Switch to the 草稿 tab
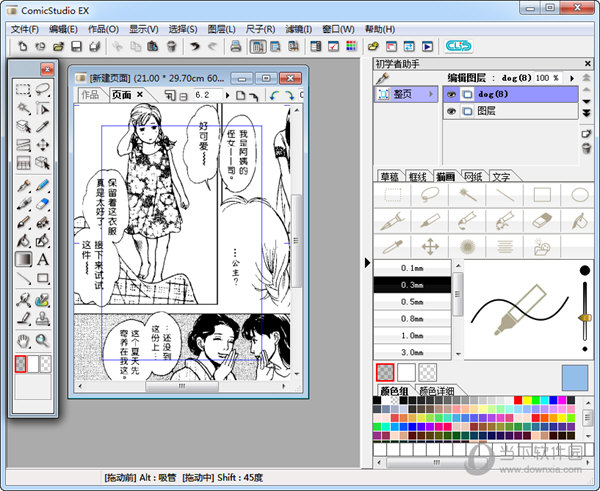This screenshot has height=491, width=600. pos(390,176)
